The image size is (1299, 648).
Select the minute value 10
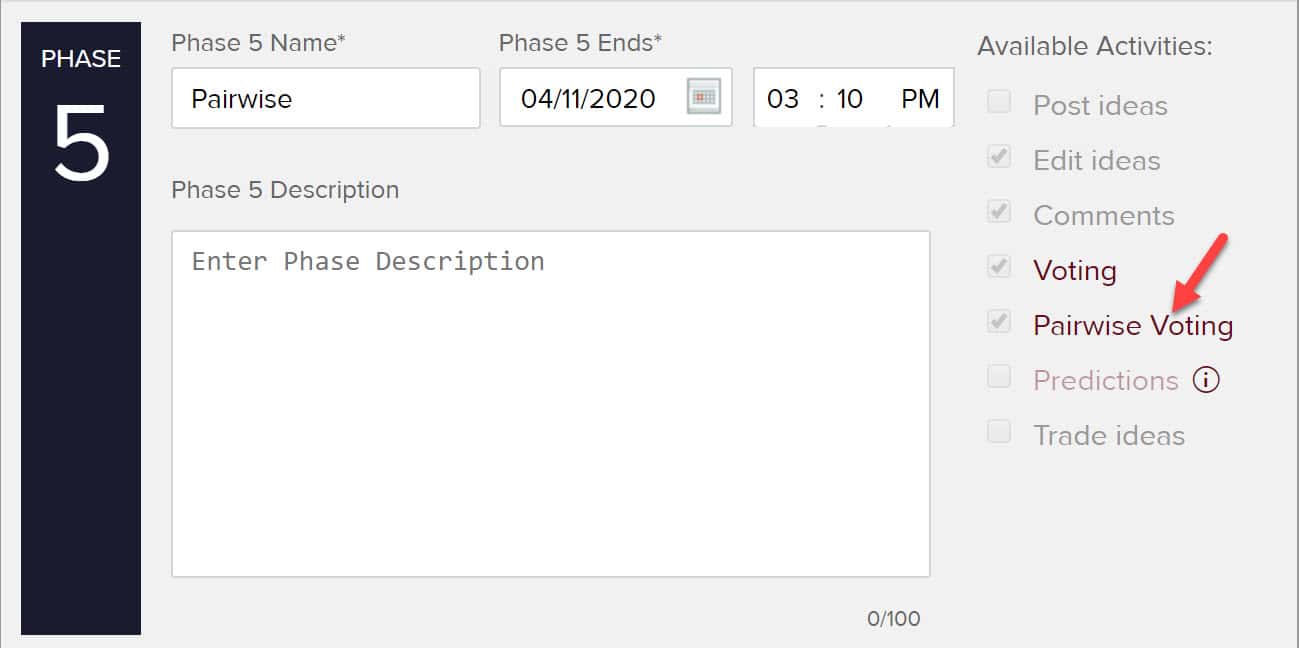(850, 98)
